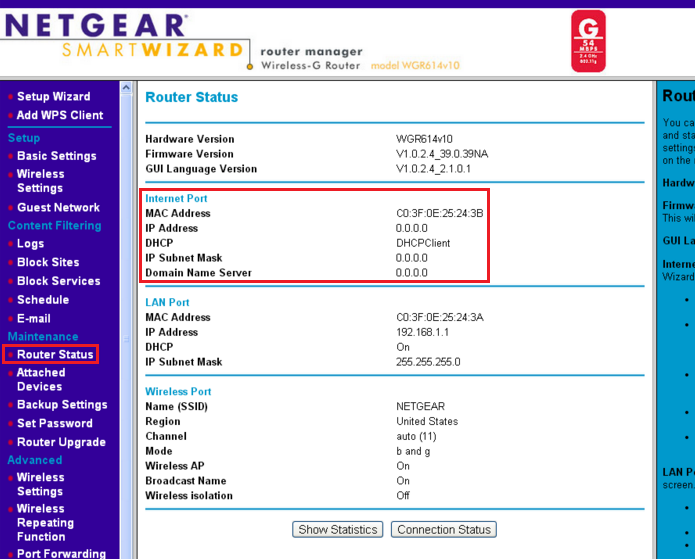Click the Connection Status button

[444, 529]
